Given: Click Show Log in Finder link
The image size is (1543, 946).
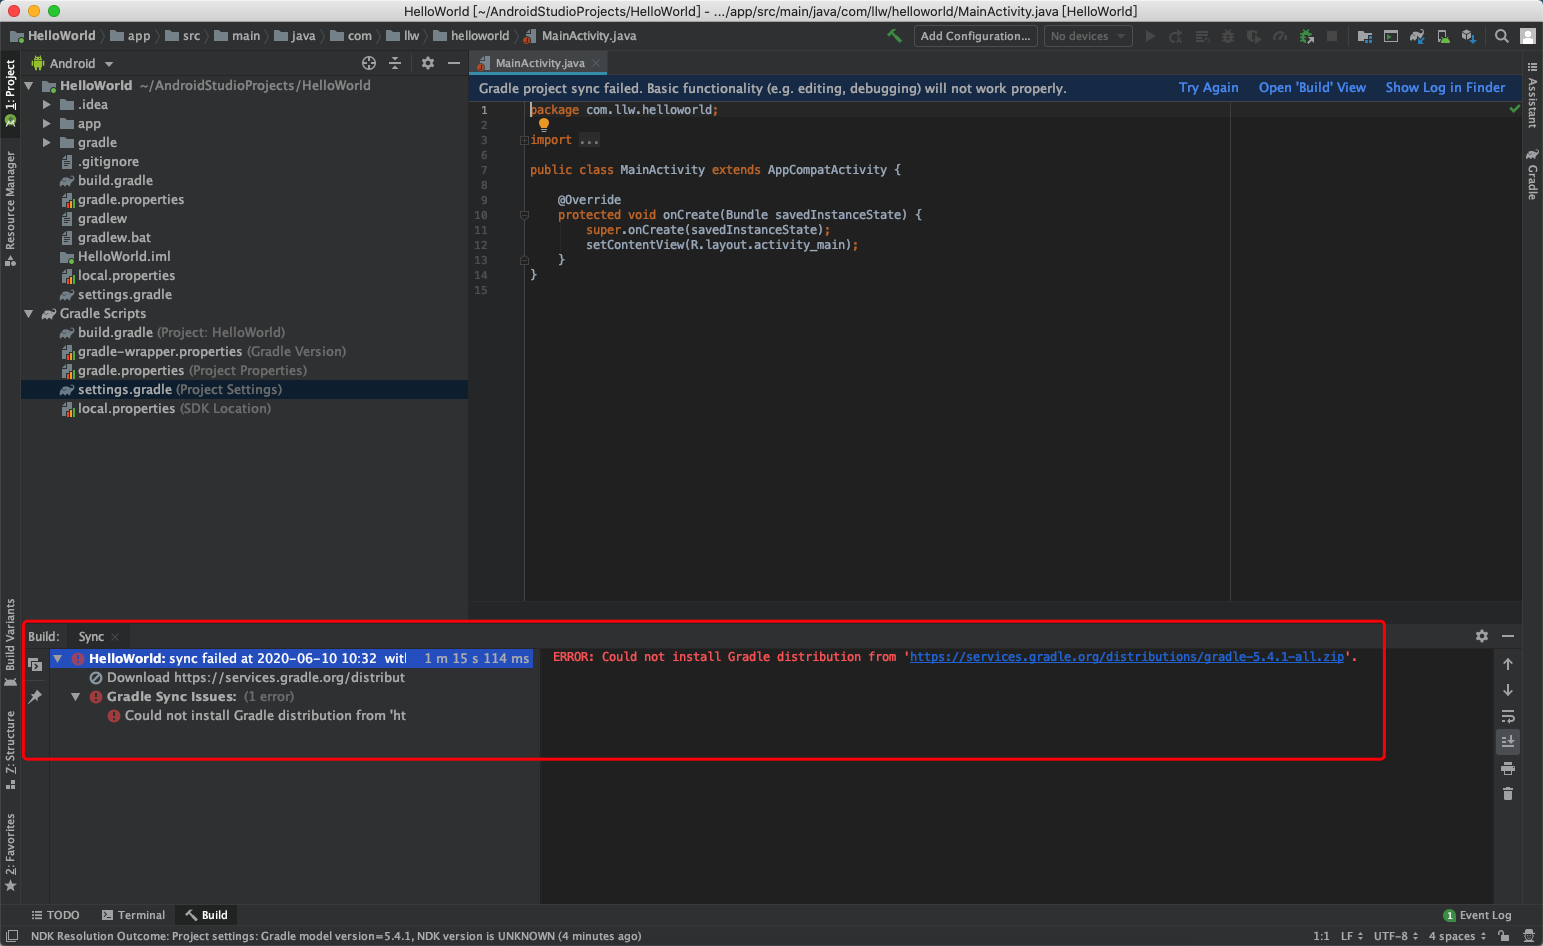Looking at the screenshot, I should (x=1445, y=88).
